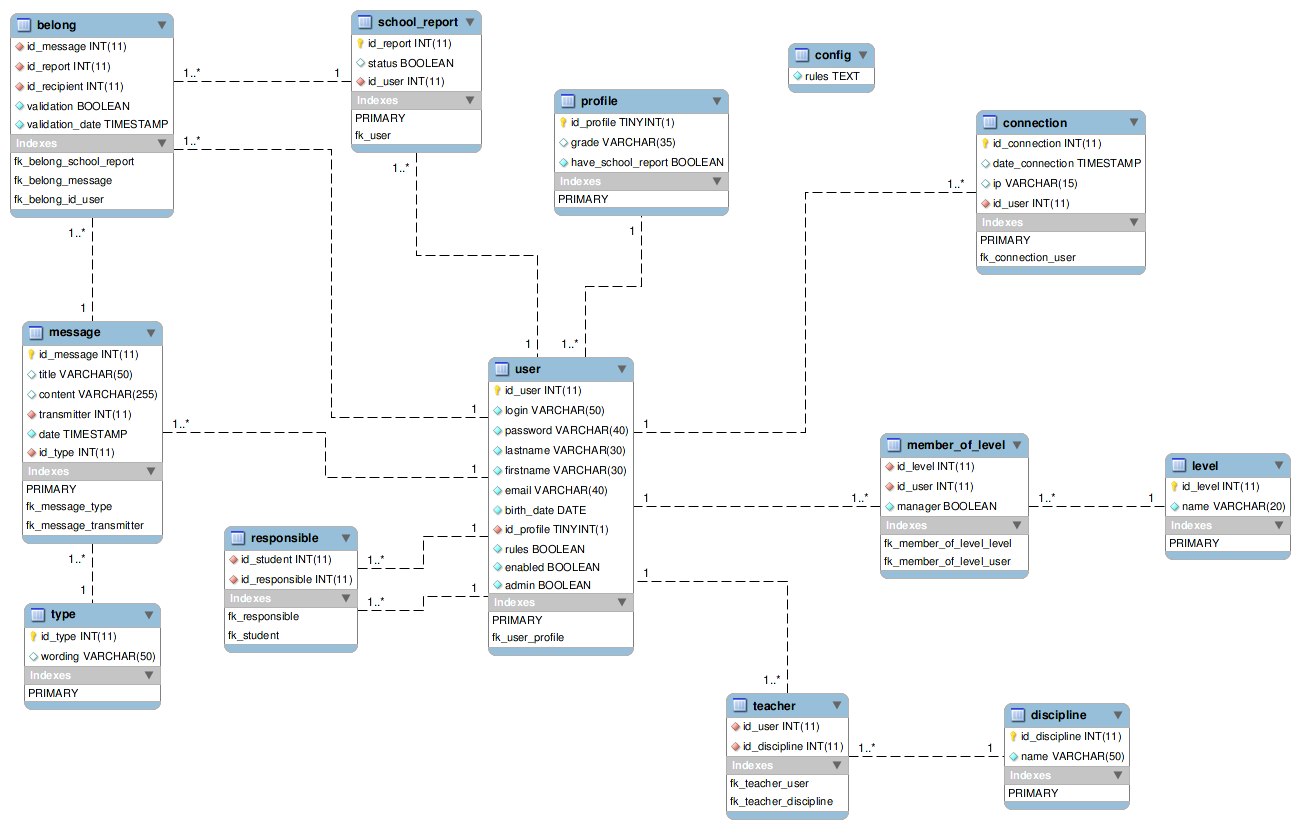Collapse the user table using its header arrow
The image size is (1300, 829).
[x=622, y=369]
